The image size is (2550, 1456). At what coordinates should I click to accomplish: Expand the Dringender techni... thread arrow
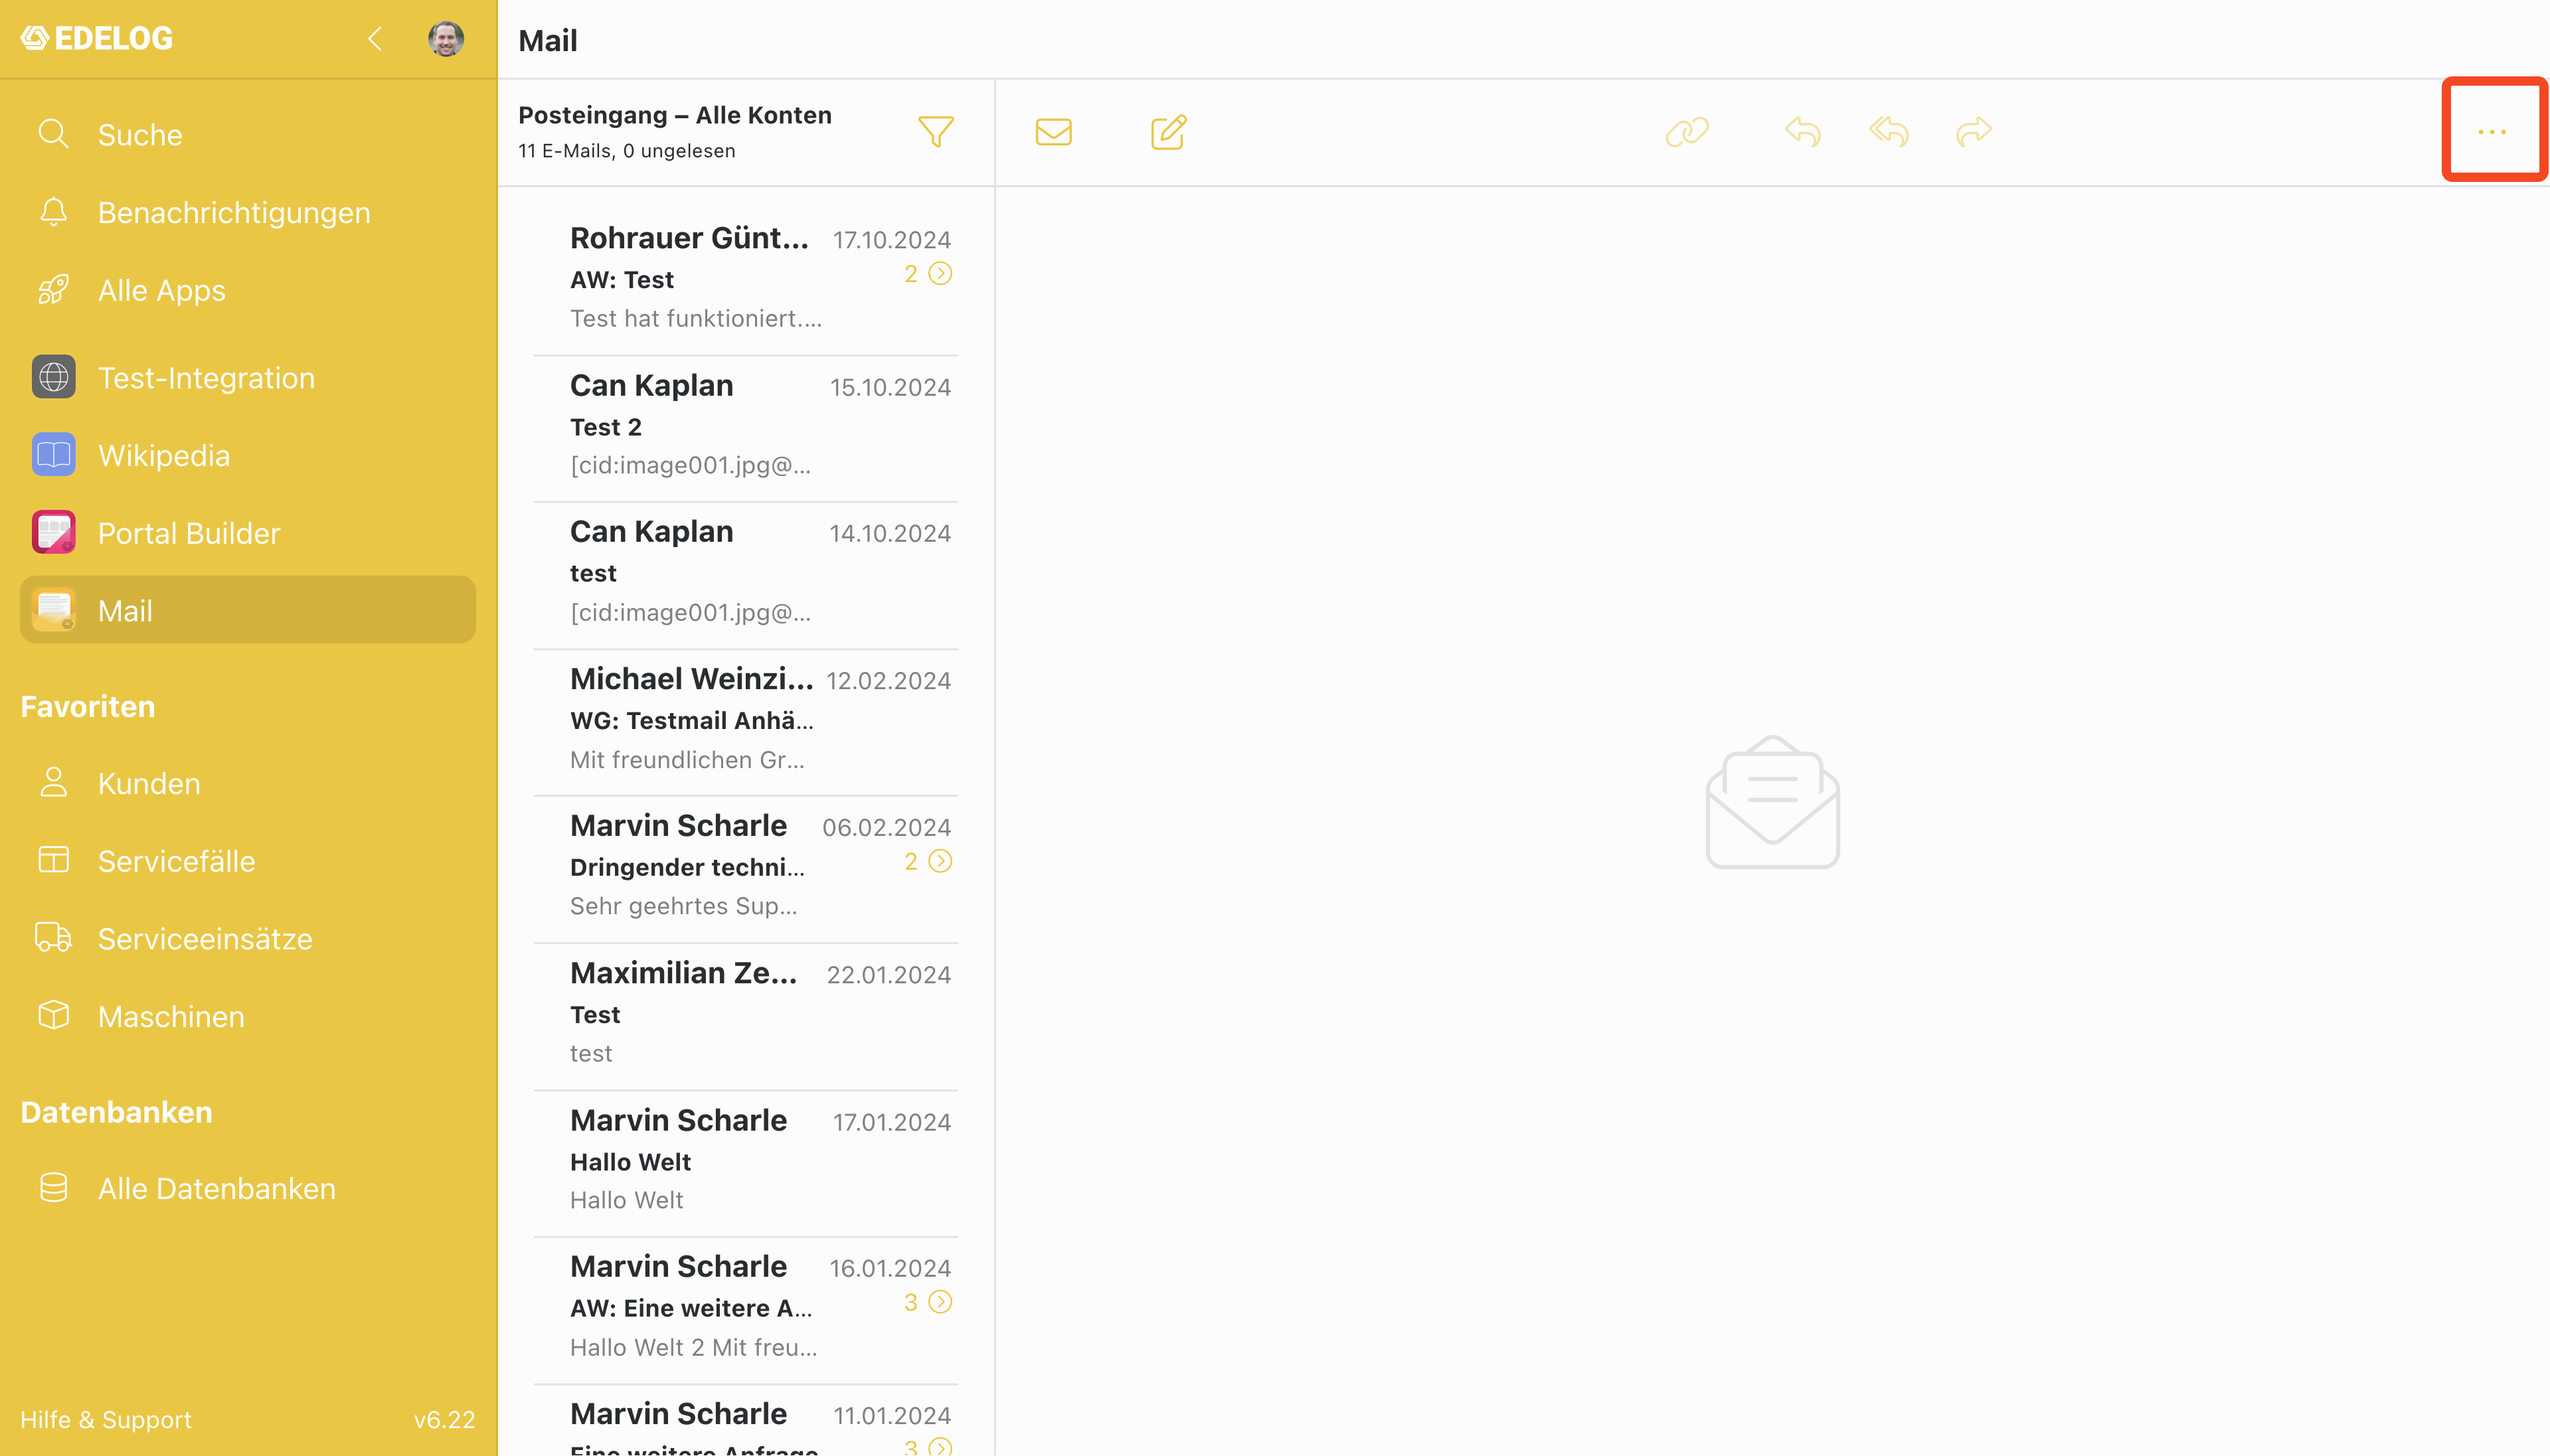coord(940,861)
